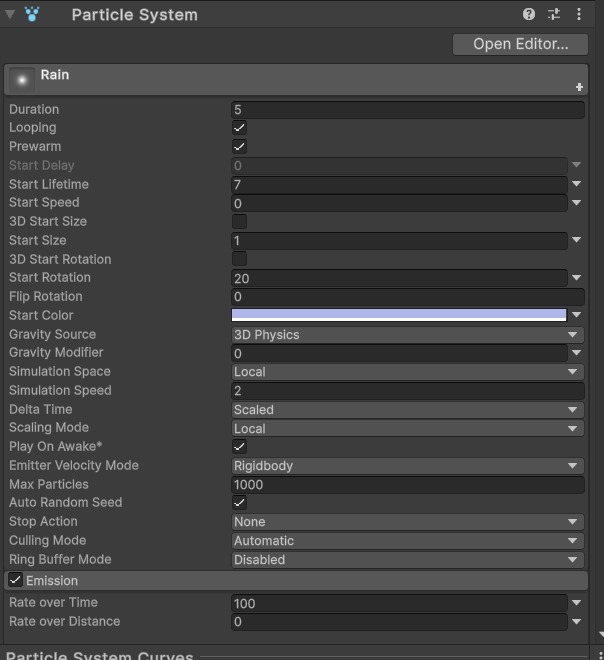Open Rate over Time mode arrow
Image resolution: width=604 pixels, height=660 pixels.
[576, 603]
